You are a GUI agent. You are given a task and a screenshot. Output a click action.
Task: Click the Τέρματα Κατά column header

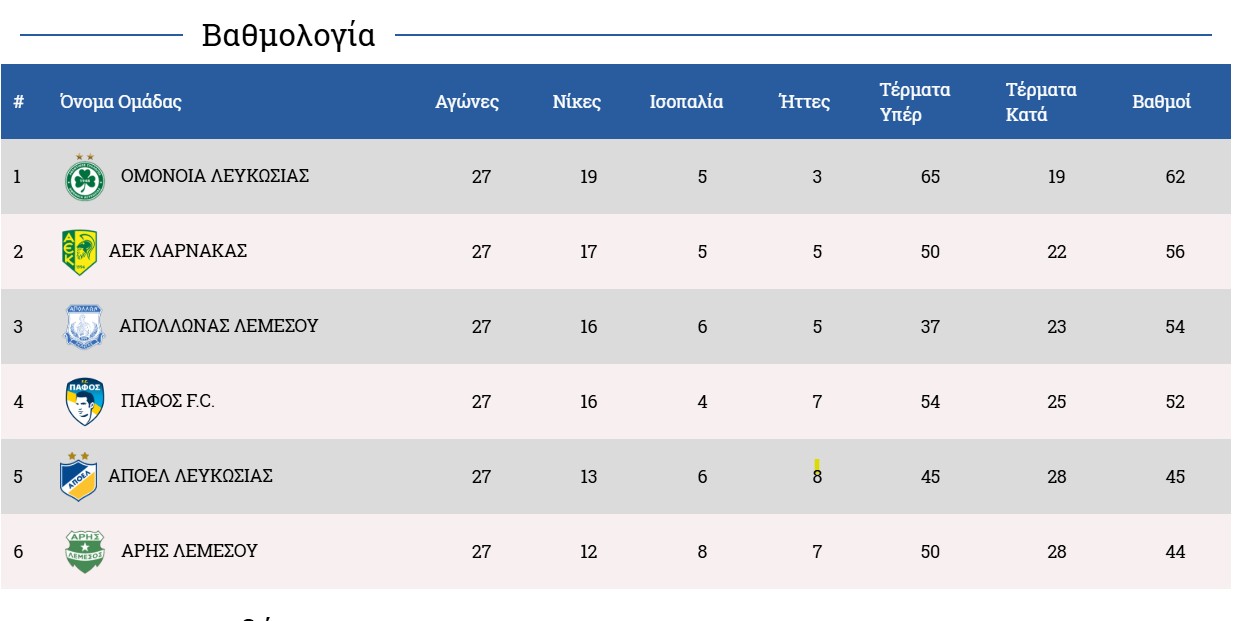(1041, 102)
